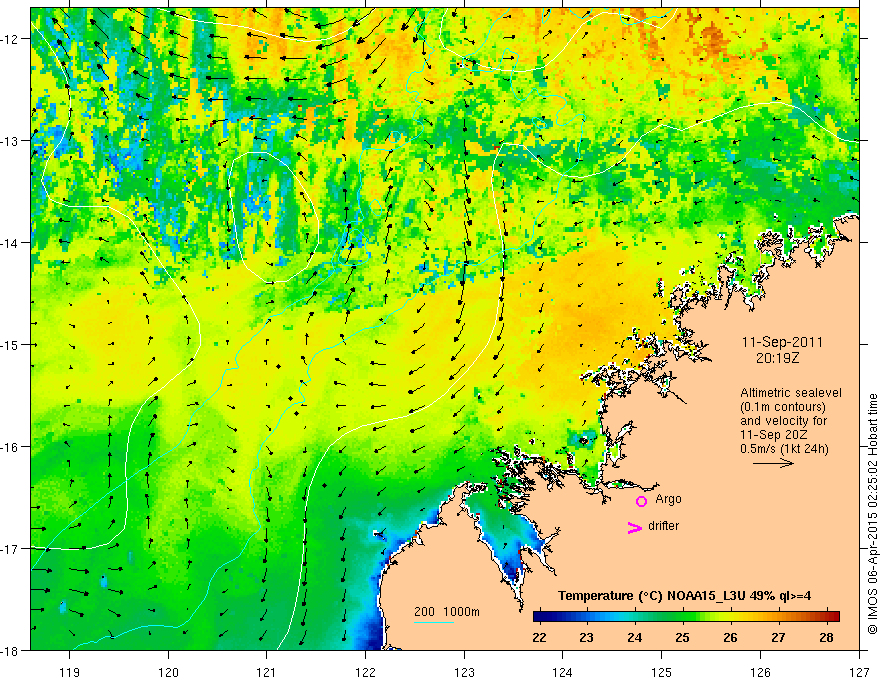
Task: Click the color bar value 26
Action: (730, 637)
